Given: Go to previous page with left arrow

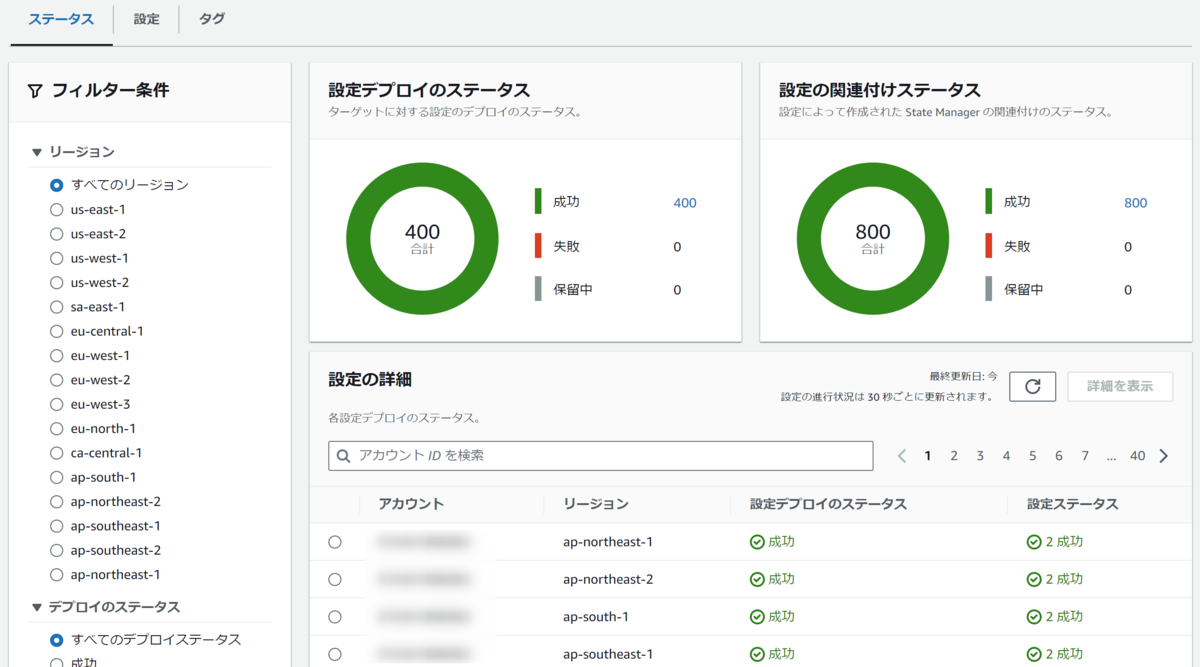Looking at the screenshot, I should click(x=901, y=456).
